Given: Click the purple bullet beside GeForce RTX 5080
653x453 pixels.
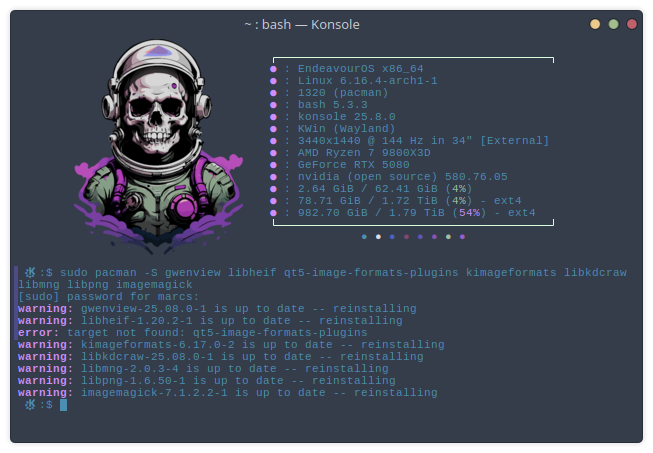Looking at the screenshot, I should (273, 165).
